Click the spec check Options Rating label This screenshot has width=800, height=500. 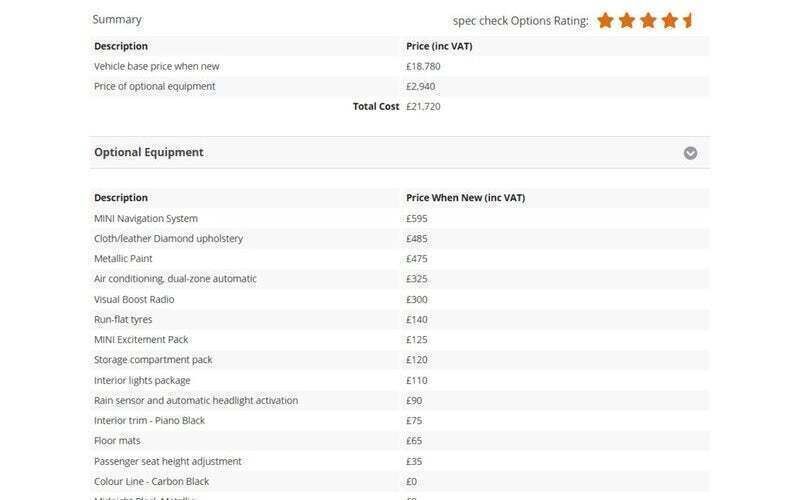[520, 21]
